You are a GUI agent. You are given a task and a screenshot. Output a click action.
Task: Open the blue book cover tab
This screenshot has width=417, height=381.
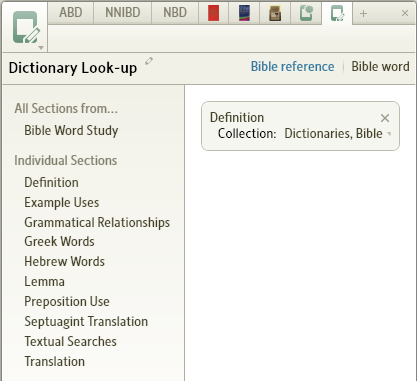pyautogui.click(x=244, y=13)
